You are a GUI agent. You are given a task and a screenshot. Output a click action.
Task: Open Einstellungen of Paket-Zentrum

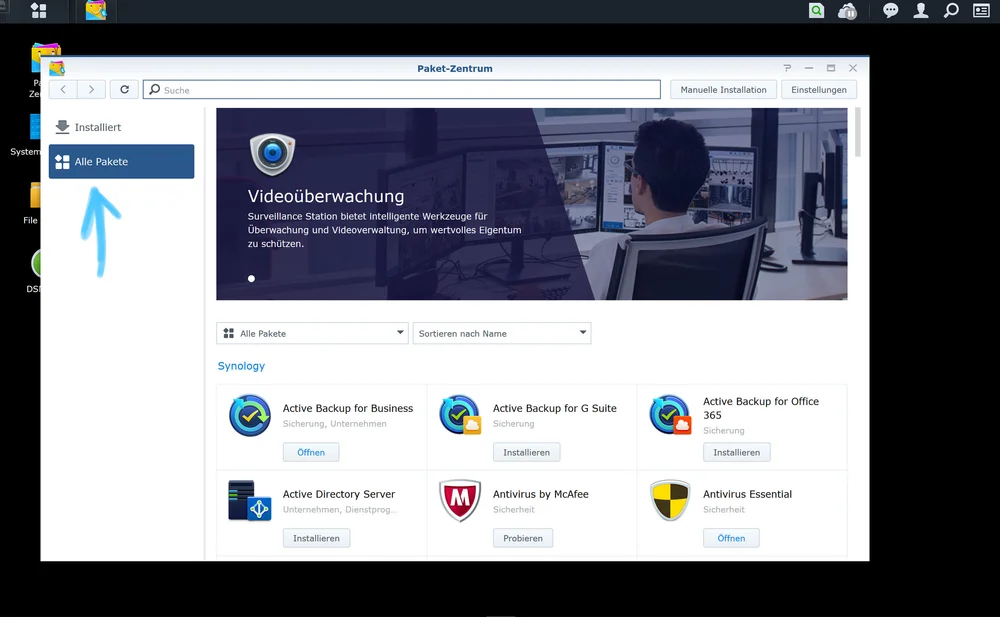(819, 89)
